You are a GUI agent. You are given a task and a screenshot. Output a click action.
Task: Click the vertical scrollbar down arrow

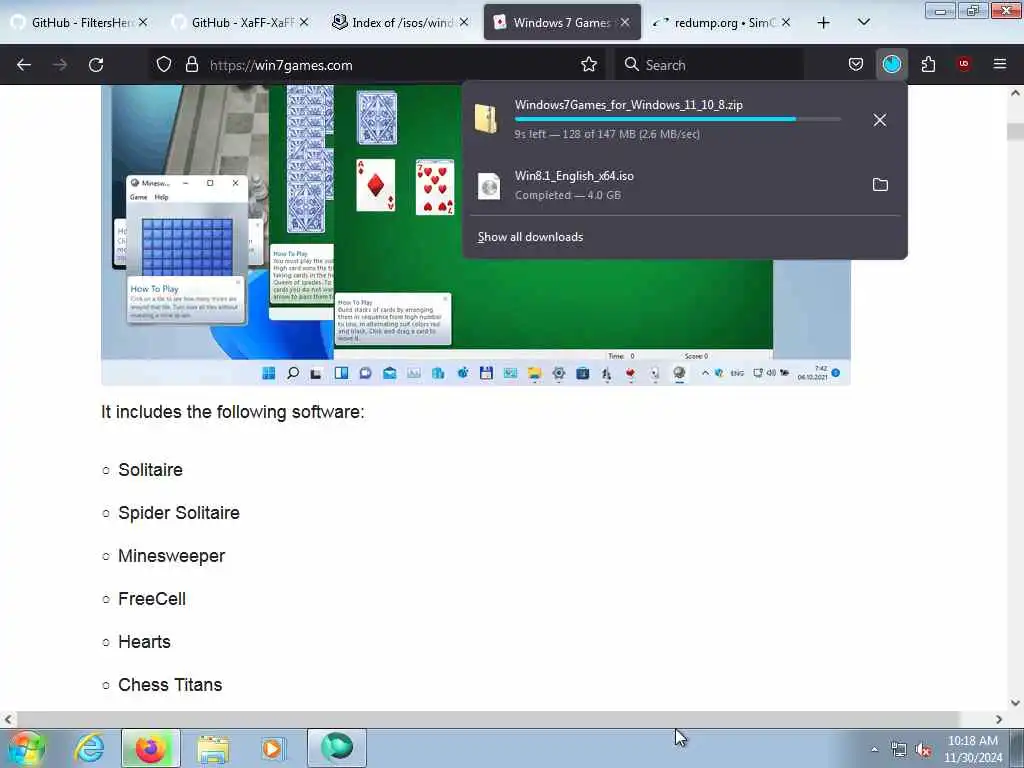1015,703
